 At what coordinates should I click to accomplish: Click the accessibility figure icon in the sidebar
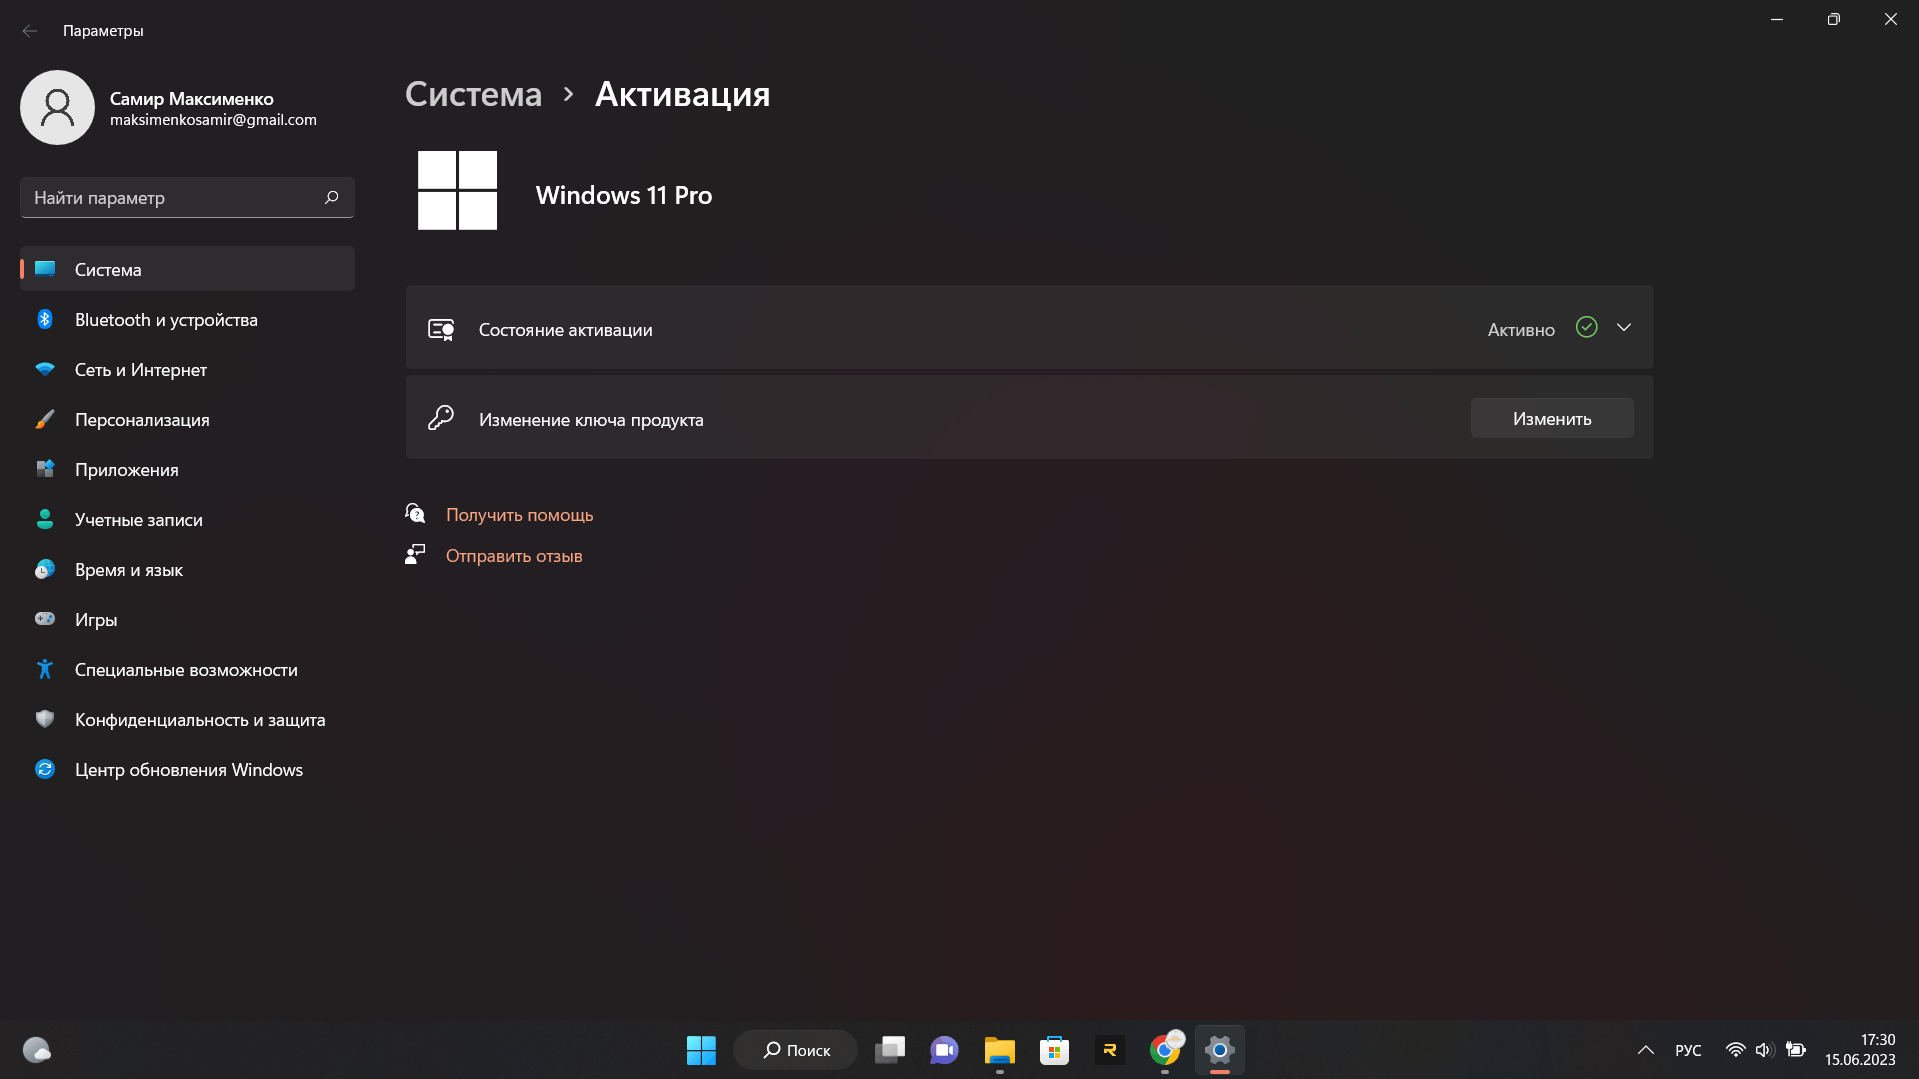(45, 669)
